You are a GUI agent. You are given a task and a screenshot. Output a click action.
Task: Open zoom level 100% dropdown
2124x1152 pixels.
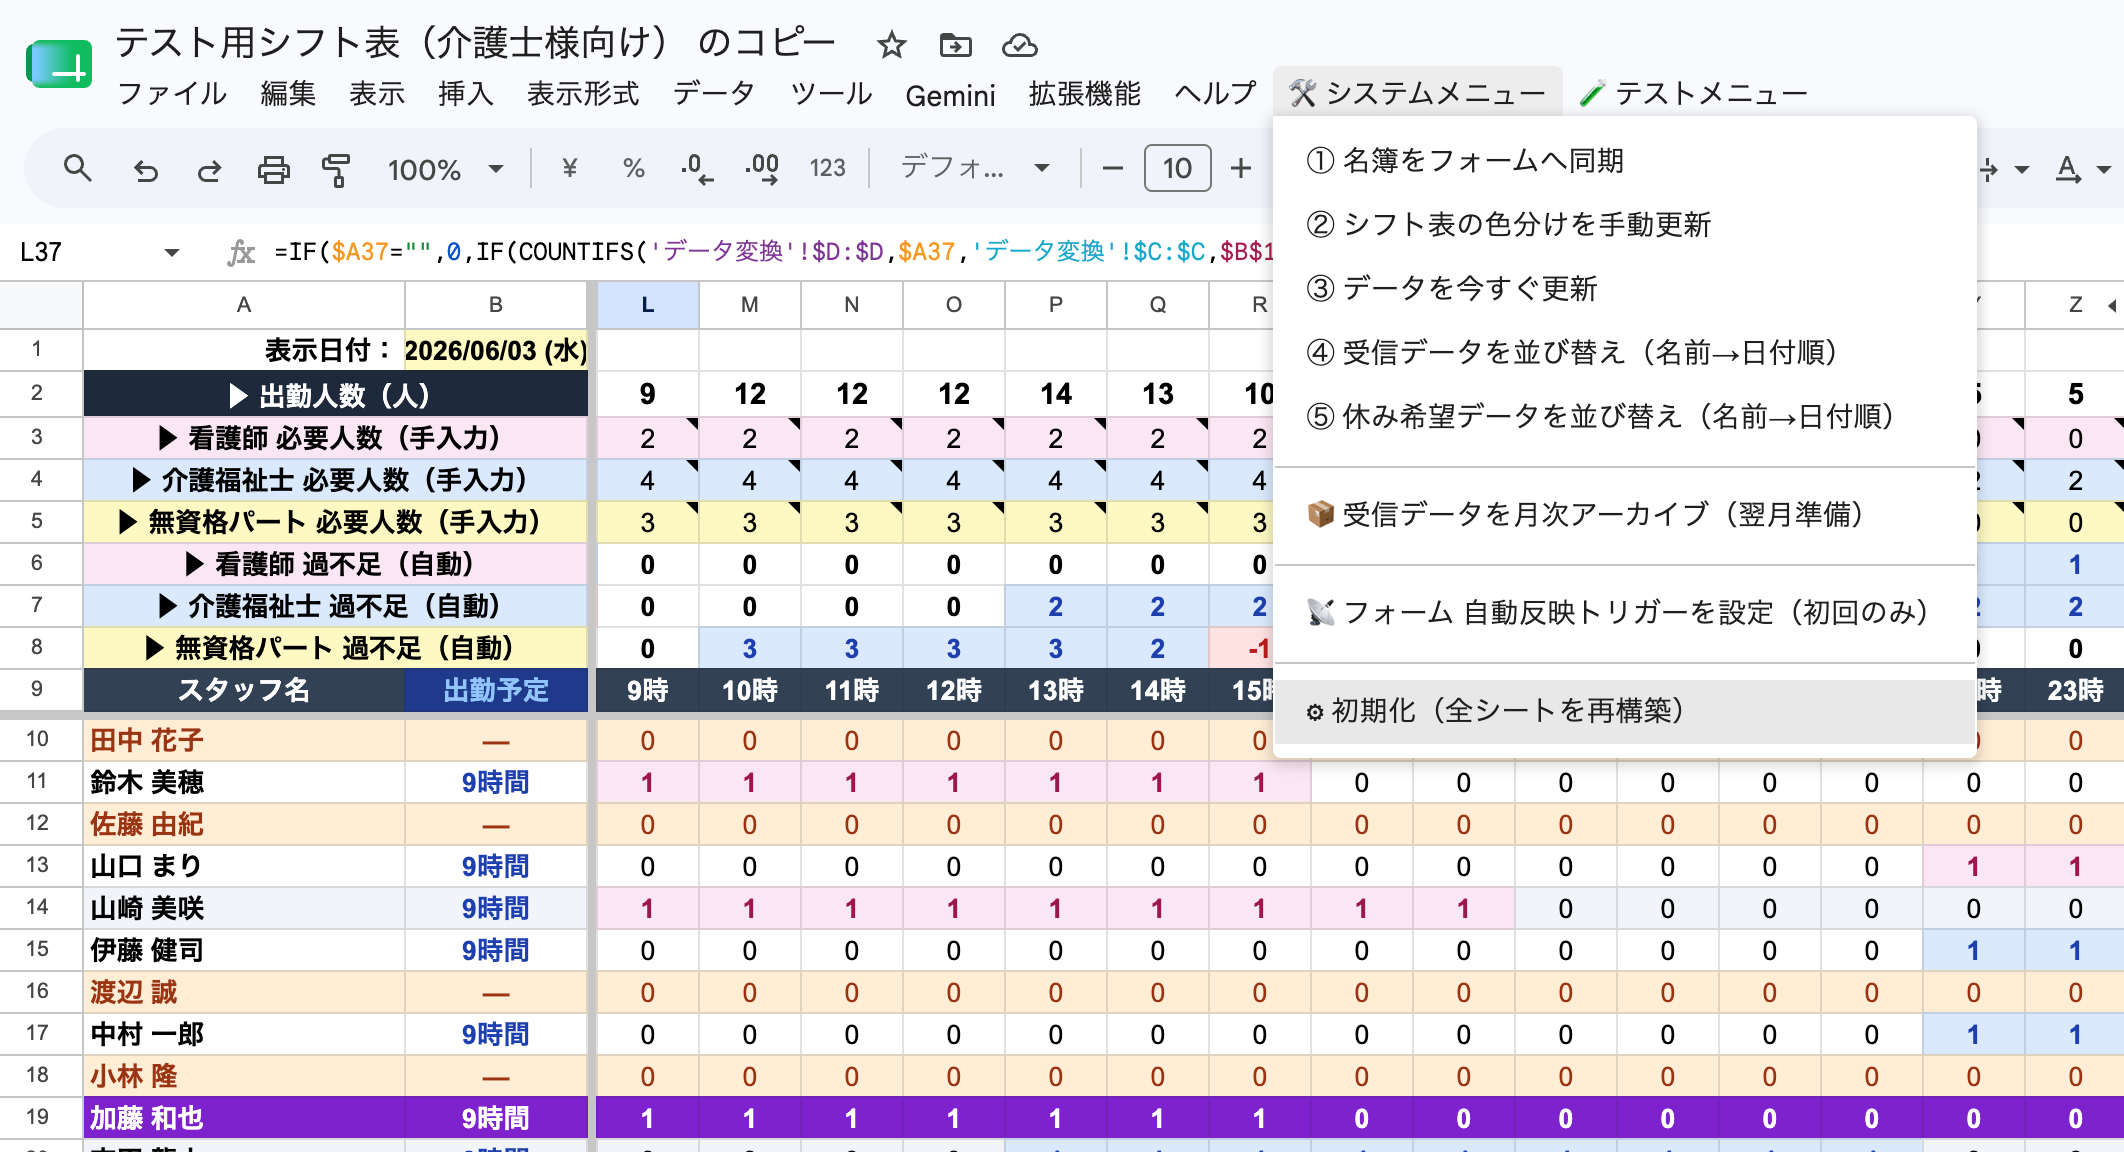[x=445, y=169]
